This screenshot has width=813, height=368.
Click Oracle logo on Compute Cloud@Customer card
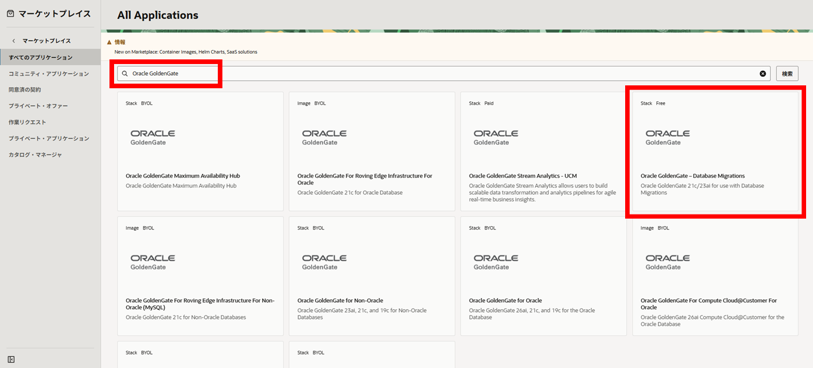pos(667,262)
